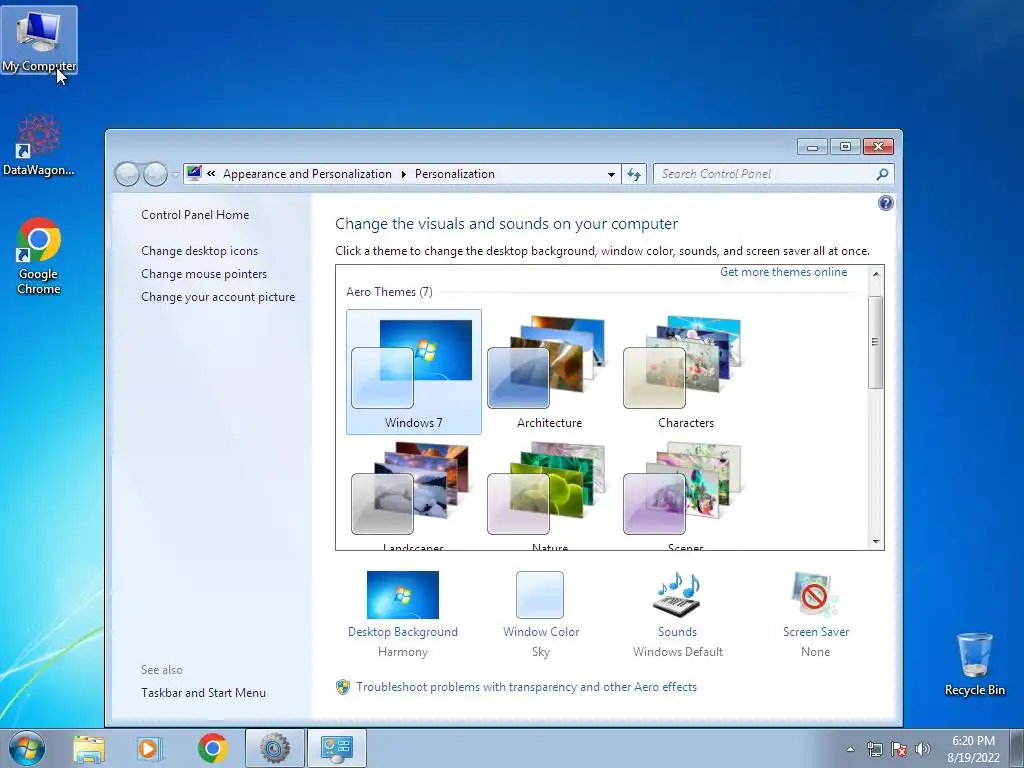This screenshot has width=1024, height=768.
Task: Close the Personalization window
Action: (x=878, y=147)
